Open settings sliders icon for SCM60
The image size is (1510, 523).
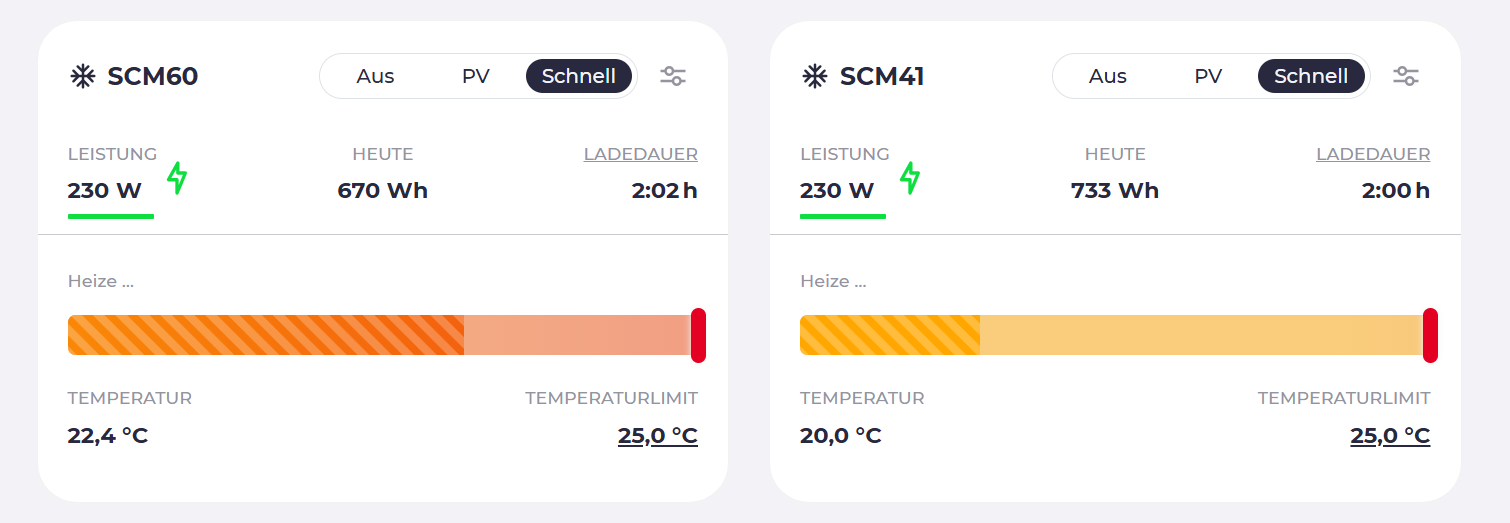pyautogui.click(x=673, y=76)
